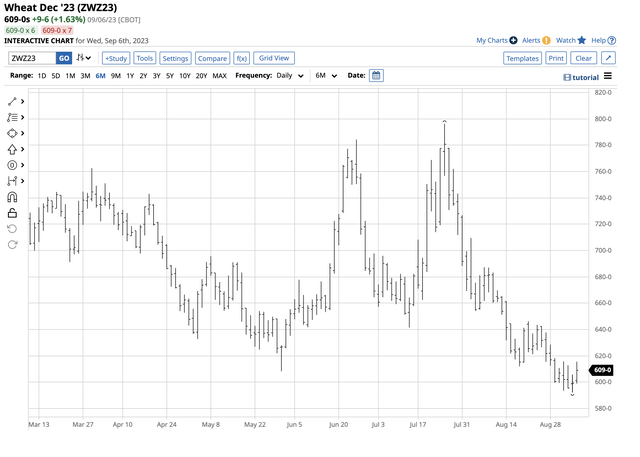The width and height of the screenshot is (640, 457).
Task: Click the Watch star icon
Action: 582,40
